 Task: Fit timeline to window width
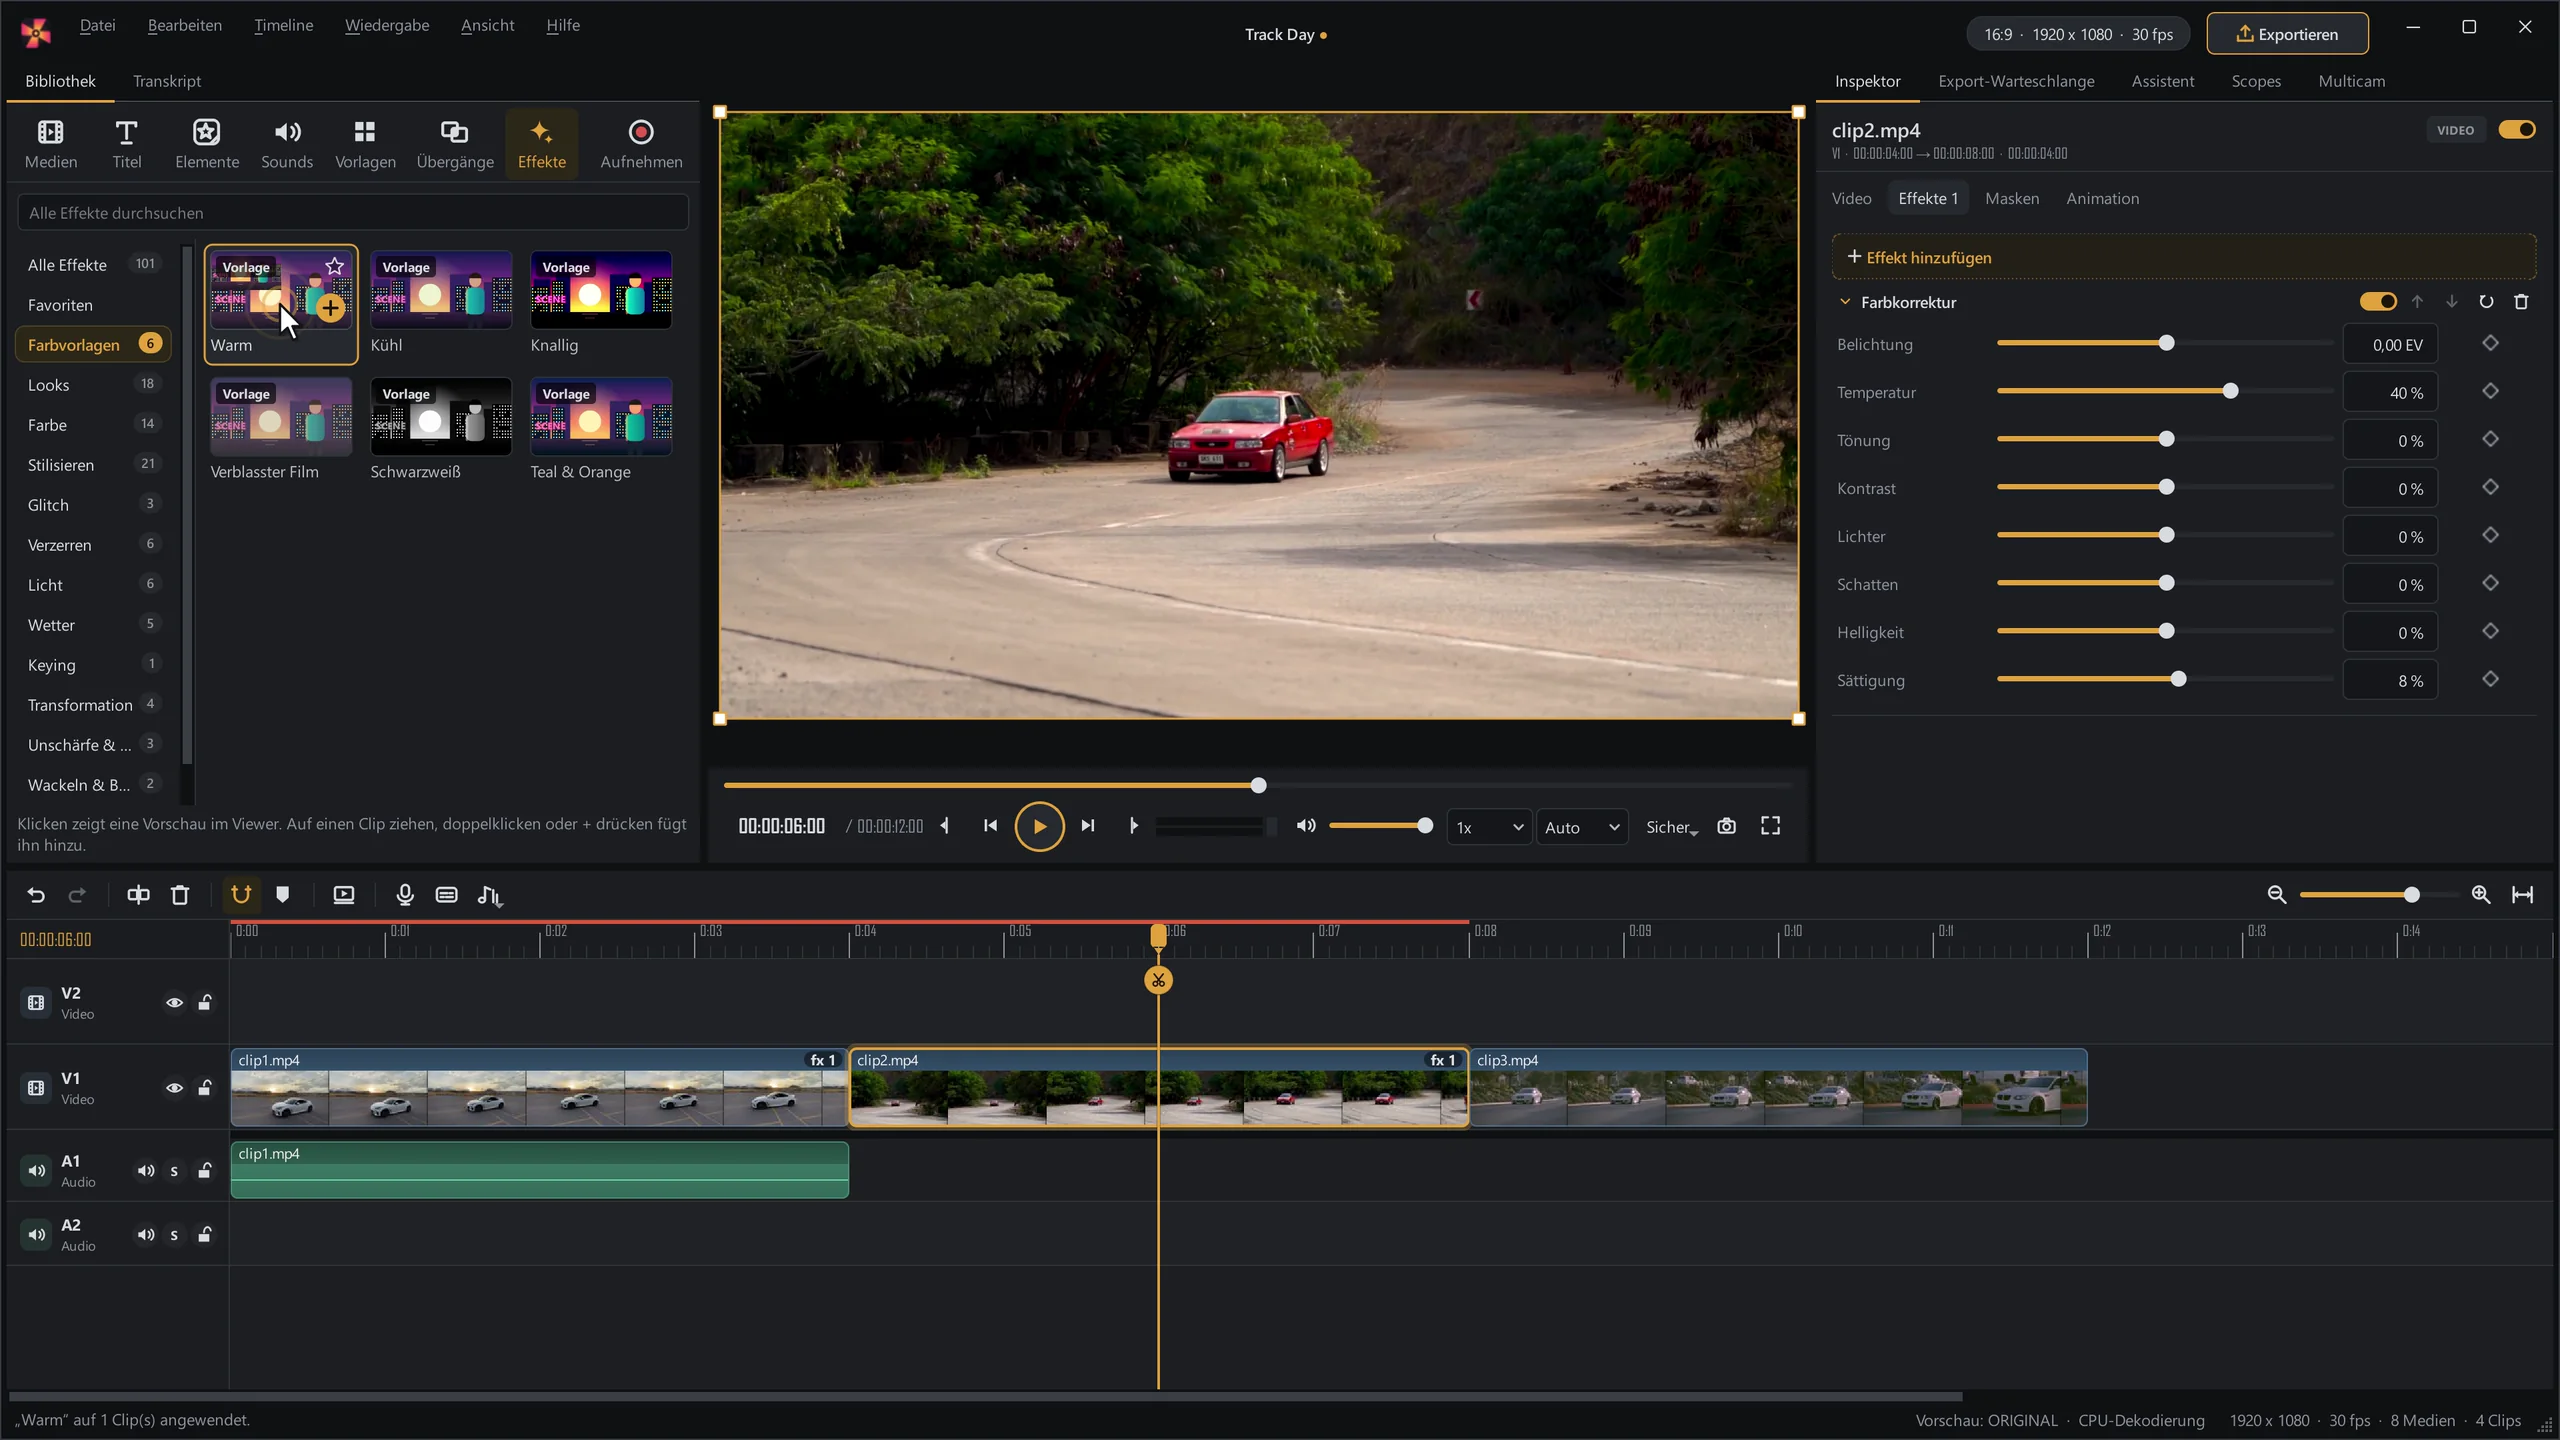pos(2522,895)
